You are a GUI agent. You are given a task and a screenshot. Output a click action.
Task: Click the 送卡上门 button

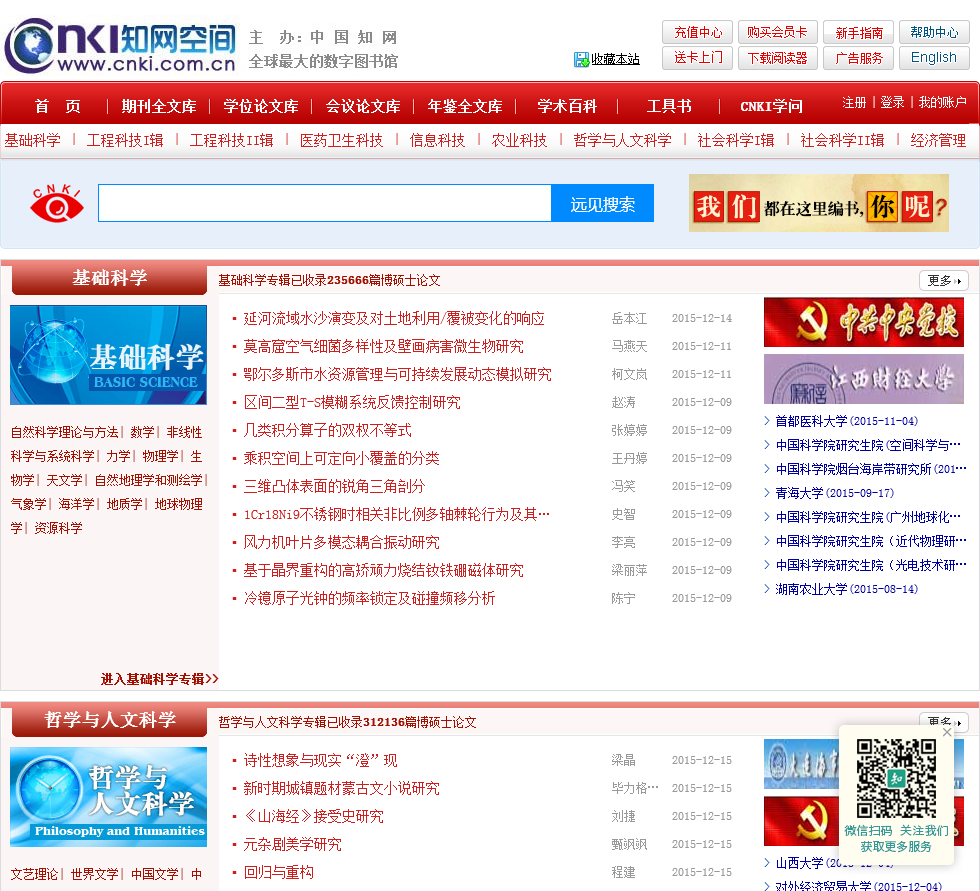click(x=698, y=58)
